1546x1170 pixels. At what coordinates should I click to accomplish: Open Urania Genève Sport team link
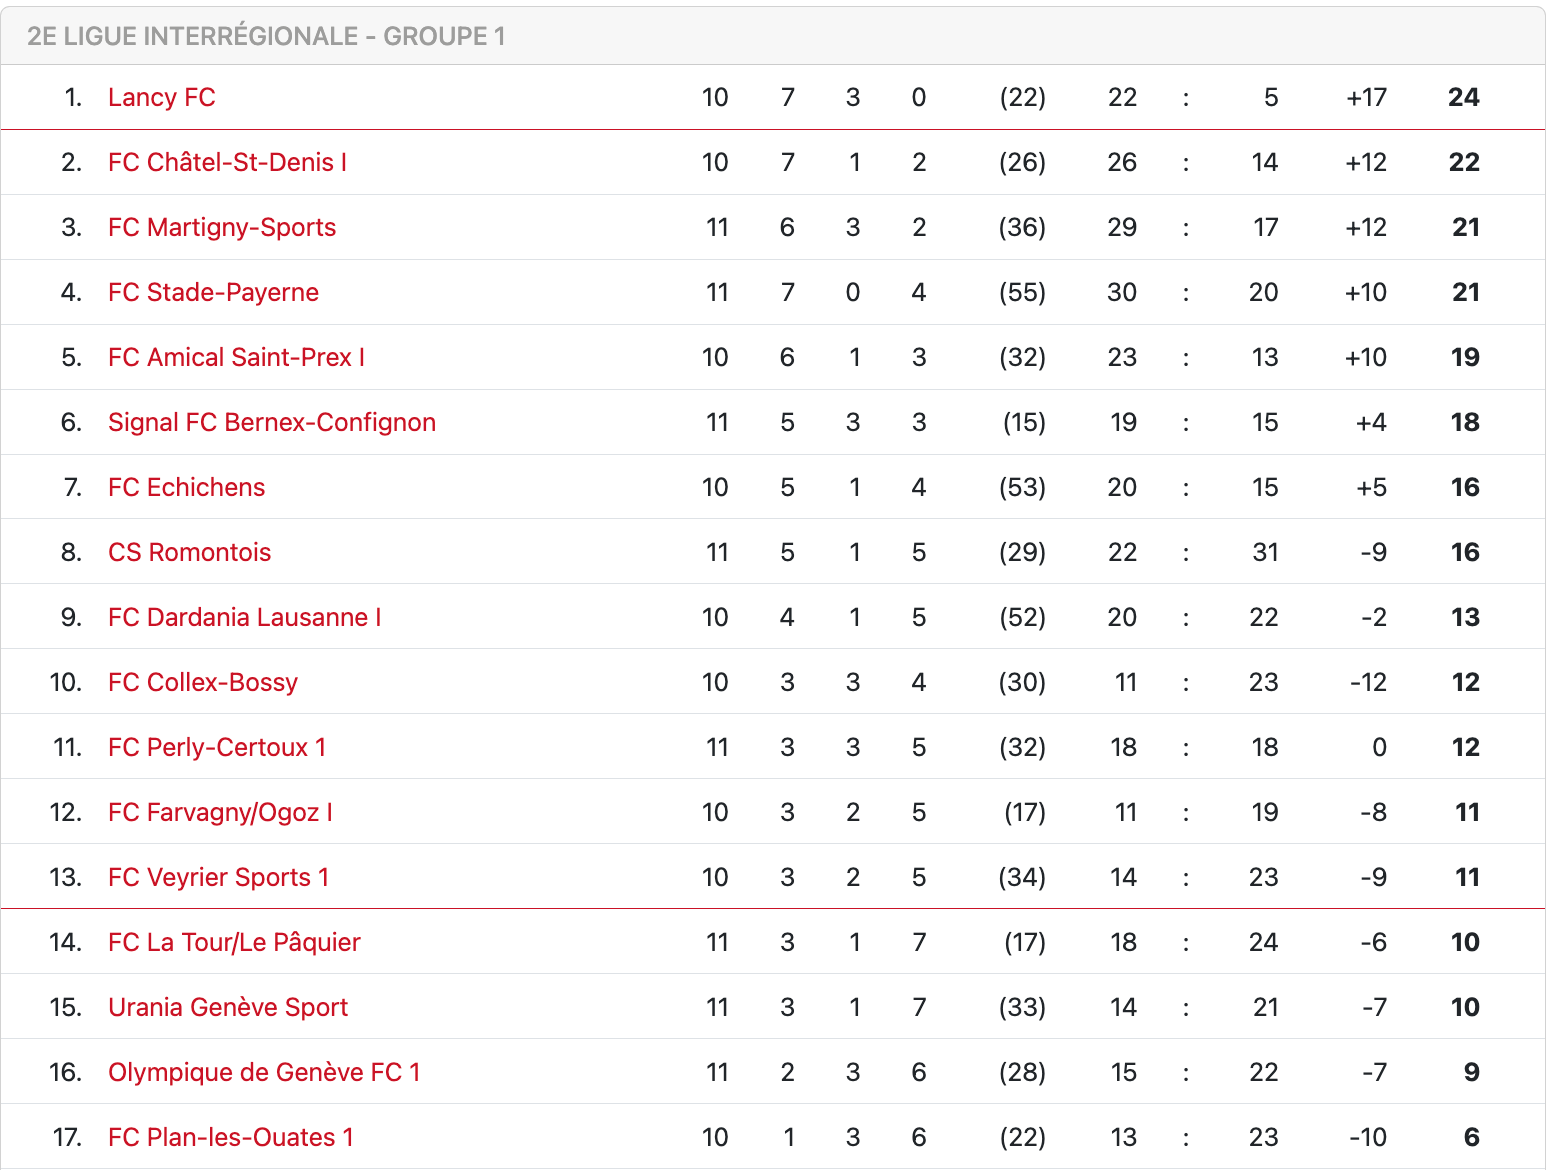point(227,1007)
